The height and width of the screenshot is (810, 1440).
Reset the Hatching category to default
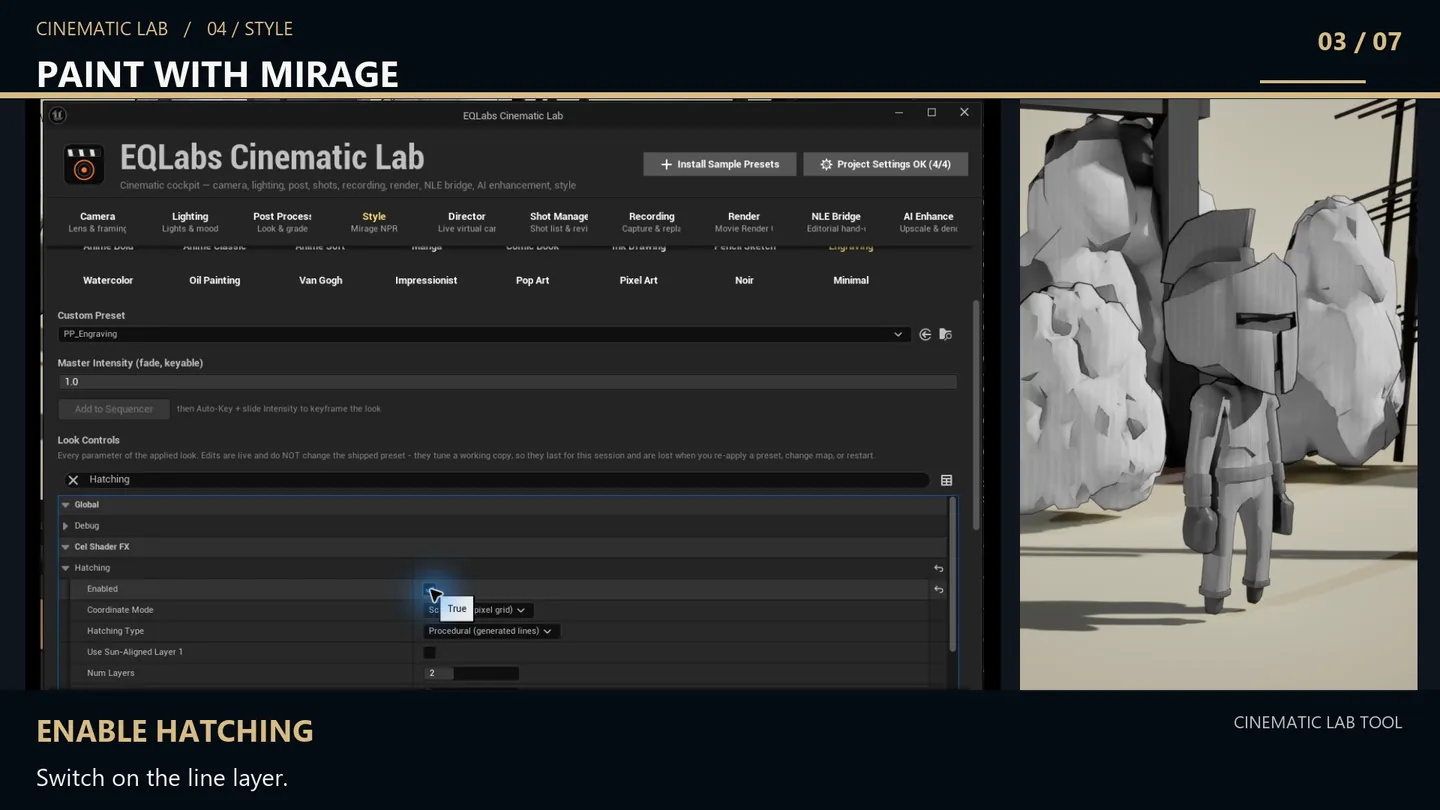click(x=938, y=568)
